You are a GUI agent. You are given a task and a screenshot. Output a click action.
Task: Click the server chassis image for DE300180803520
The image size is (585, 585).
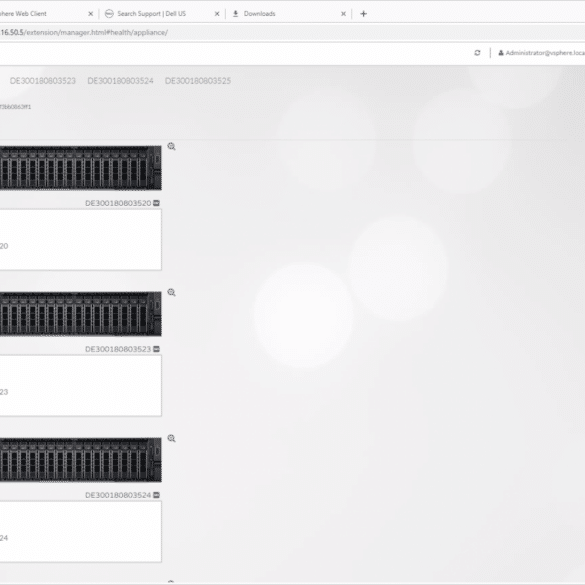coord(81,168)
